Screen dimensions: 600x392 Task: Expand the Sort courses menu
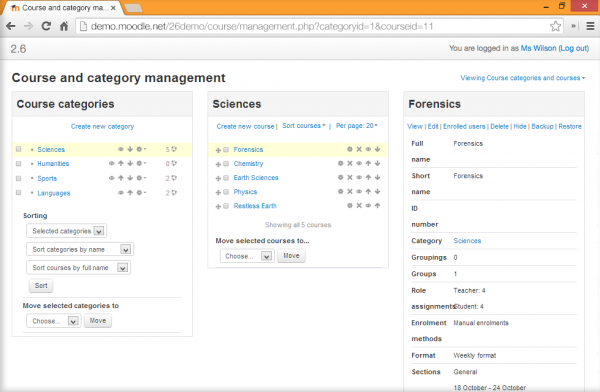pyautogui.click(x=304, y=126)
